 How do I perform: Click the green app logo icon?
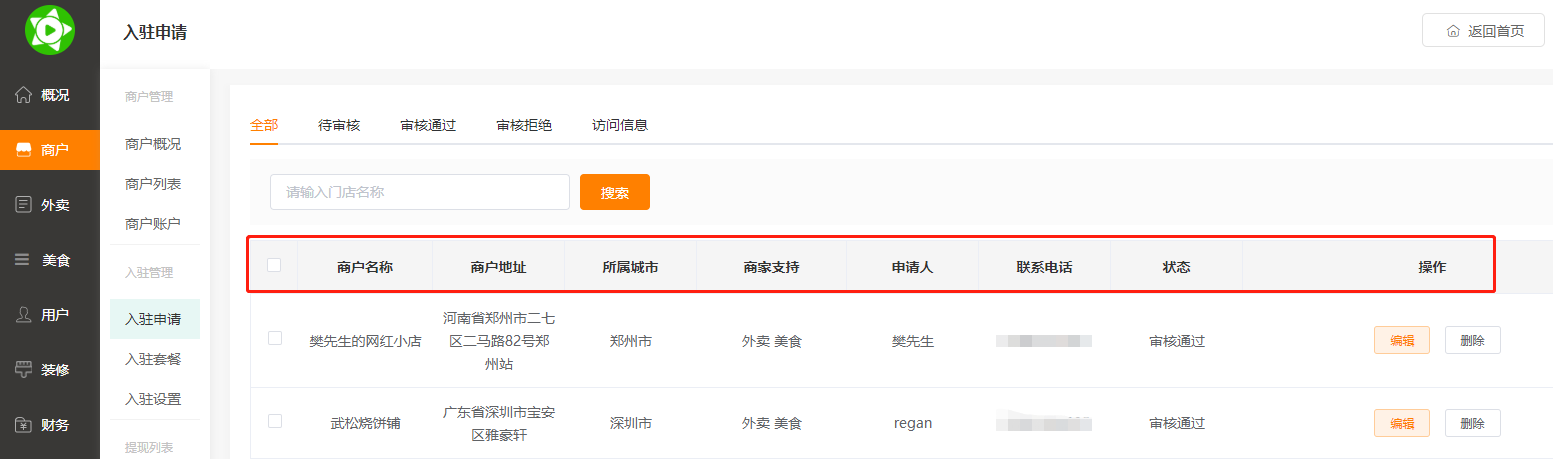point(49,30)
